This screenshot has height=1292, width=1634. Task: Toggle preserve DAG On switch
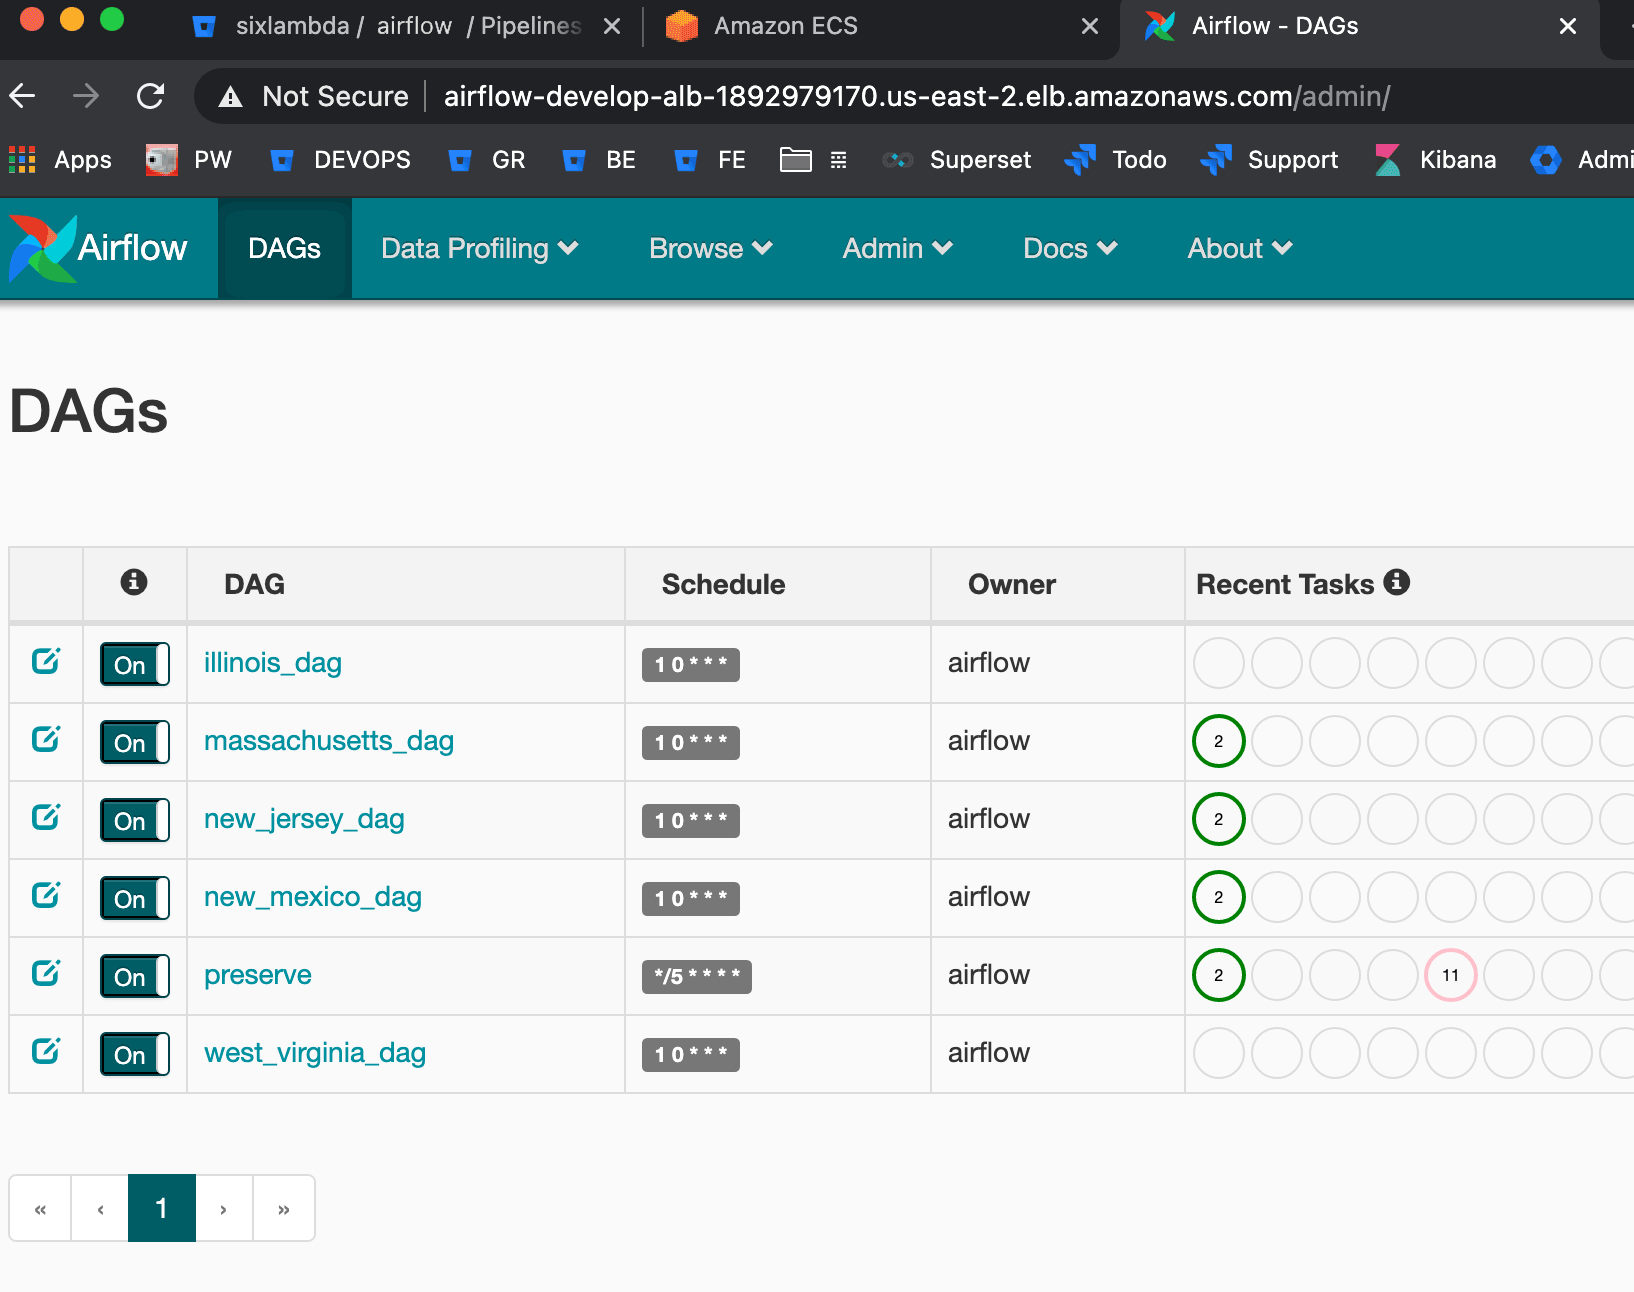coord(134,976)
